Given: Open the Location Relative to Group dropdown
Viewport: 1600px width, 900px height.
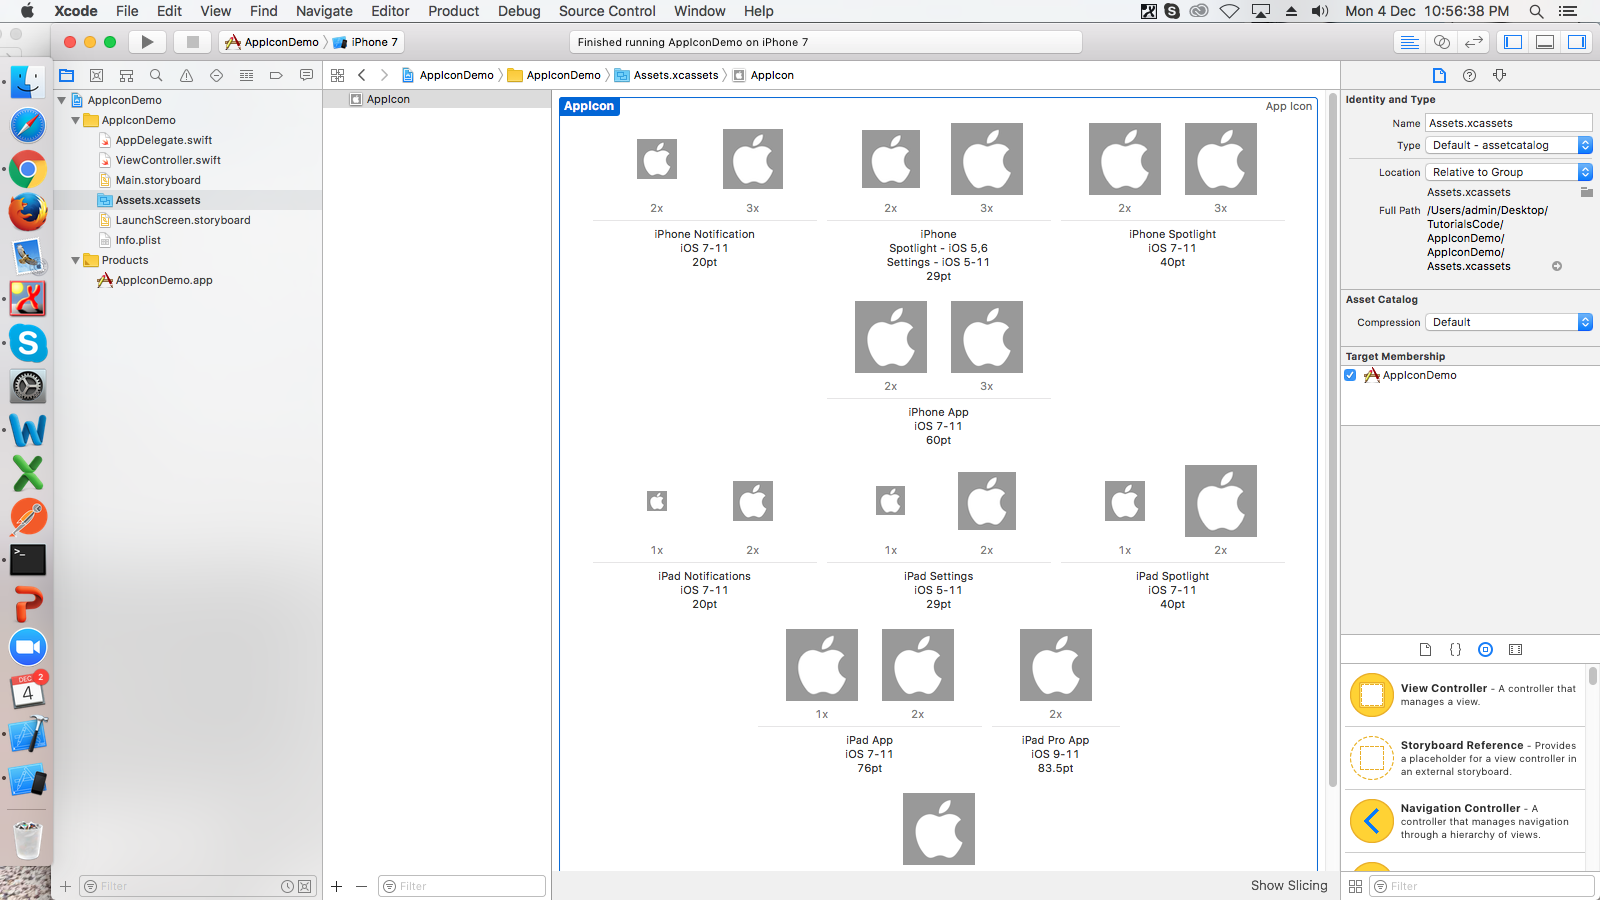Looking at the screenshot, I should click(x=1509, y=172).
